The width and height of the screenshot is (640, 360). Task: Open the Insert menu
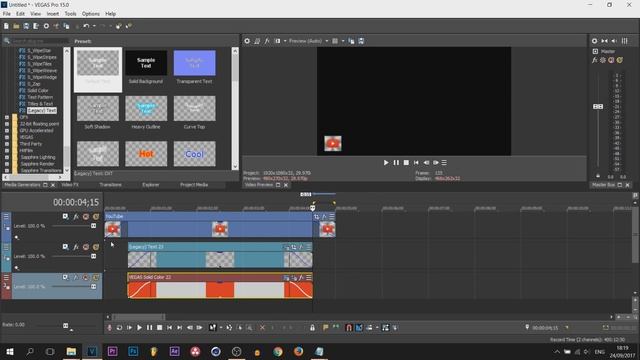(53, 13)
